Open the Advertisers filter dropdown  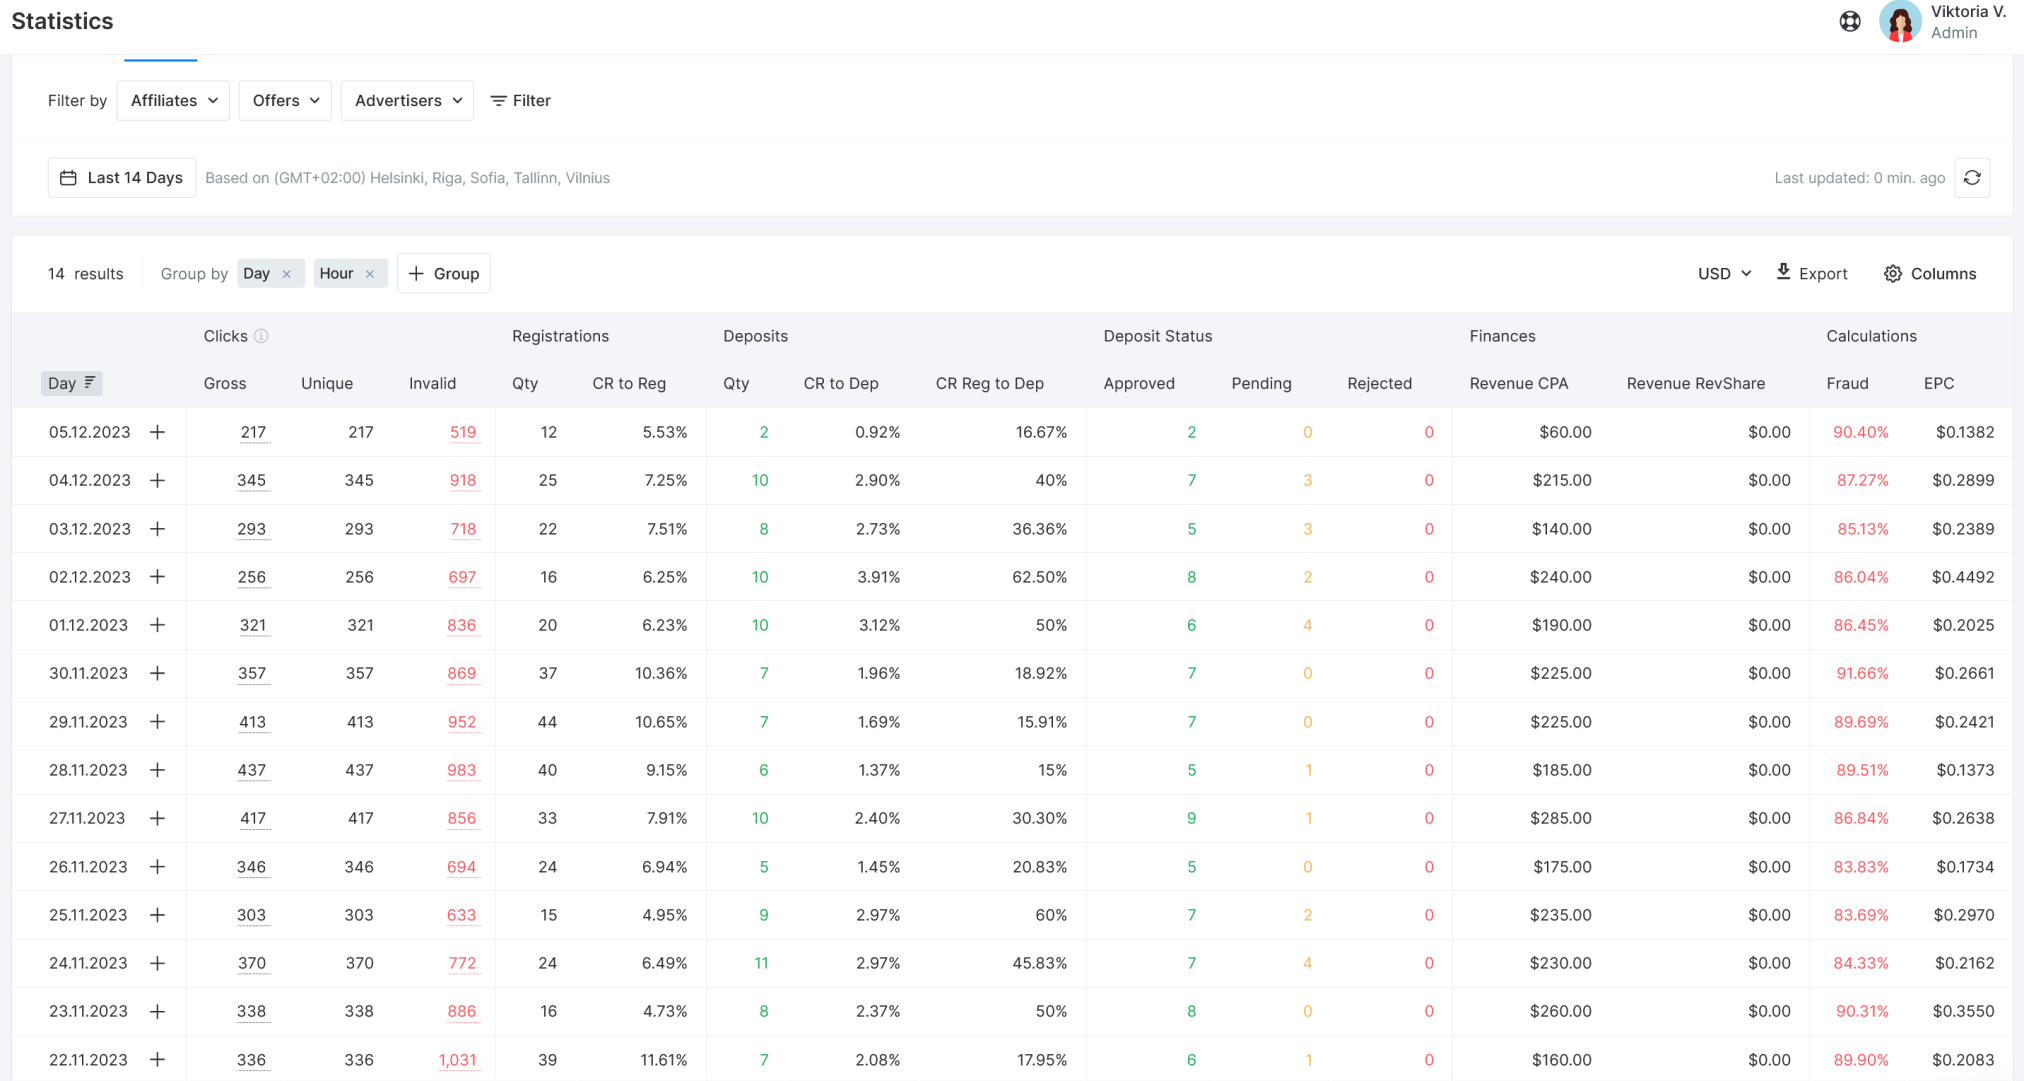pyautogui.click(x=406, y=100)
